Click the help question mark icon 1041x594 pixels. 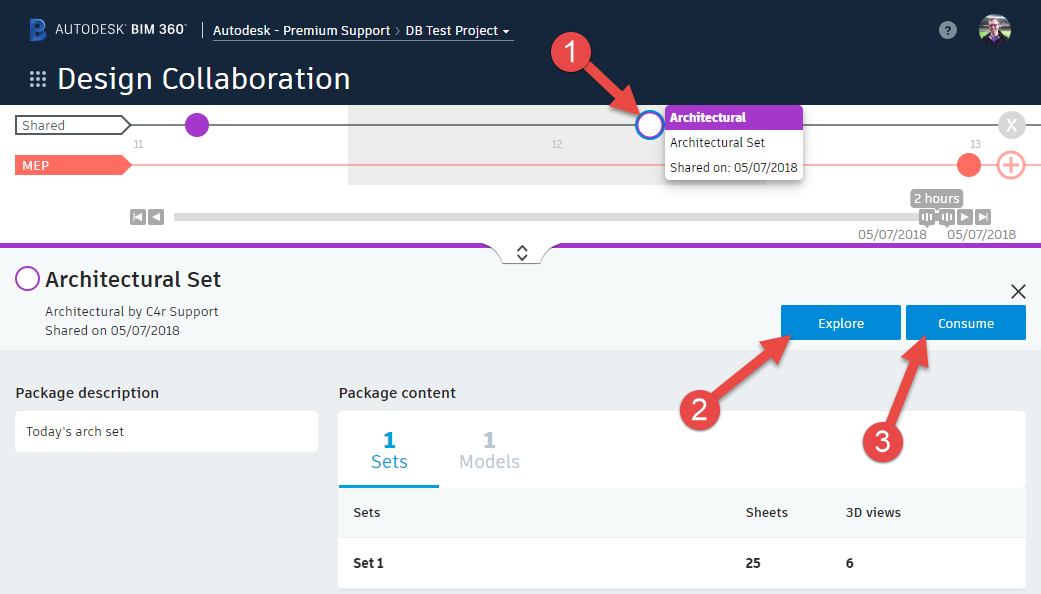click(x=947, y=30)
